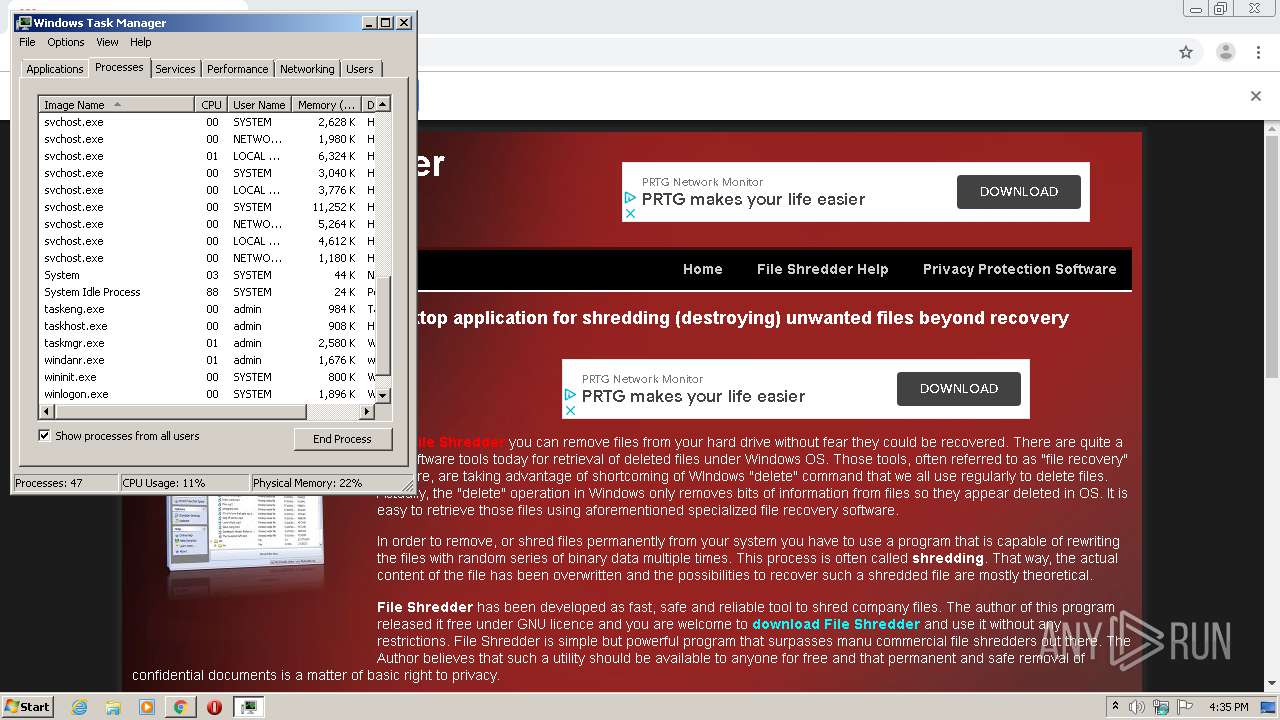Close the lower PRTG ad with X

(x=570, y=410)
